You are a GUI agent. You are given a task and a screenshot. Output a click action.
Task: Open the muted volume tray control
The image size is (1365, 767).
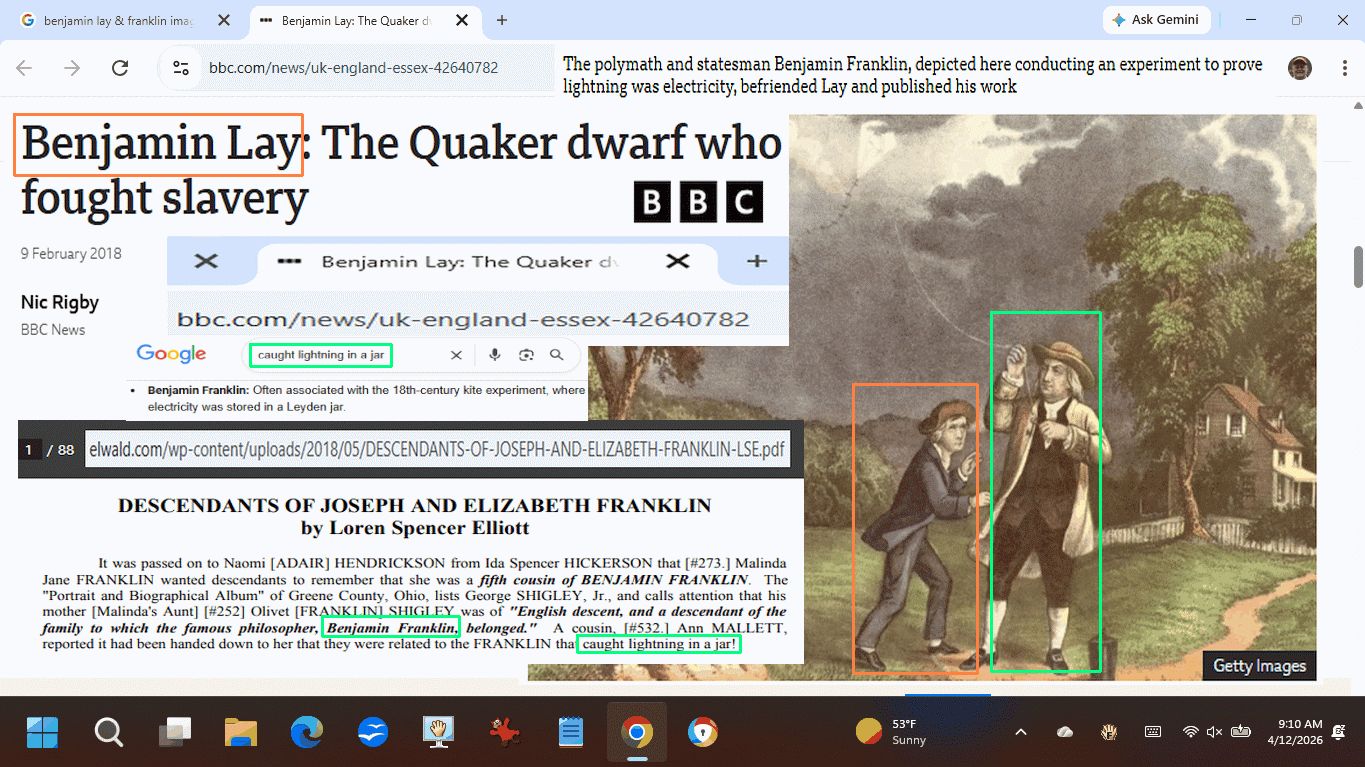coord(1215,732)
